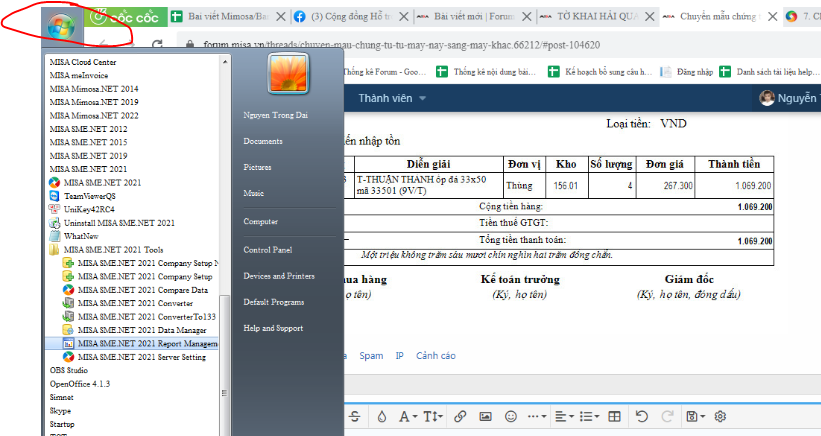Open the text color droplet tool
Image resolution: width=821 pixels, height=436 pixels.
tap(382, 417)
